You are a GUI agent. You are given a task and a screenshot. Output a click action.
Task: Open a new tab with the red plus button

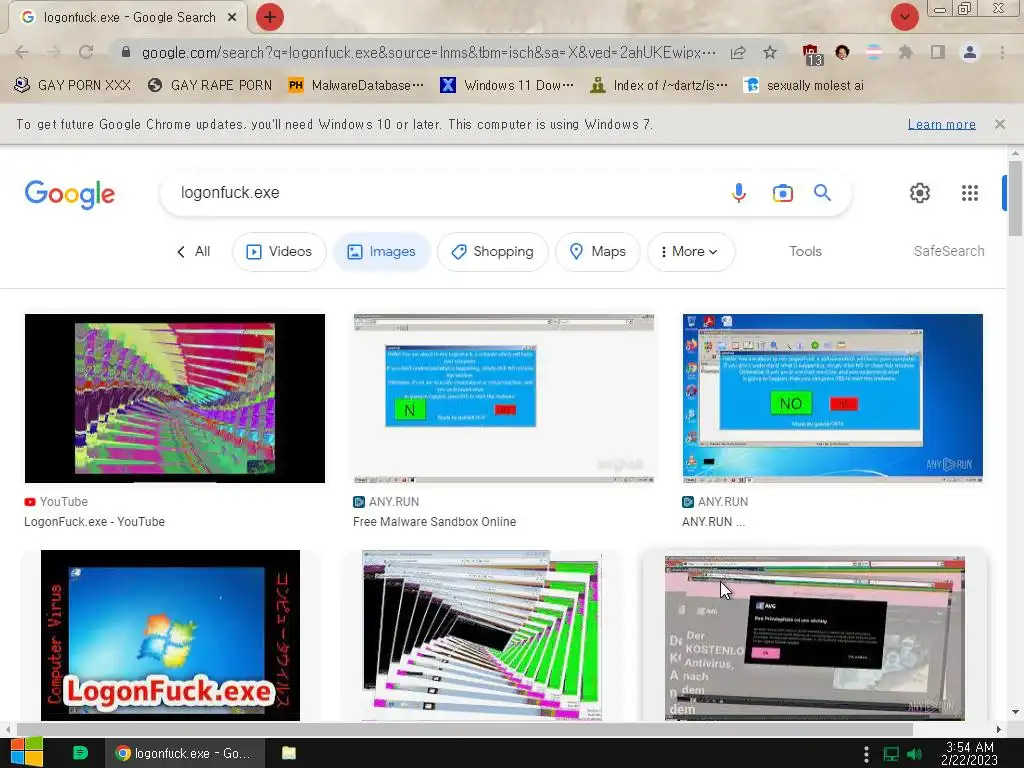click(270, 17)
